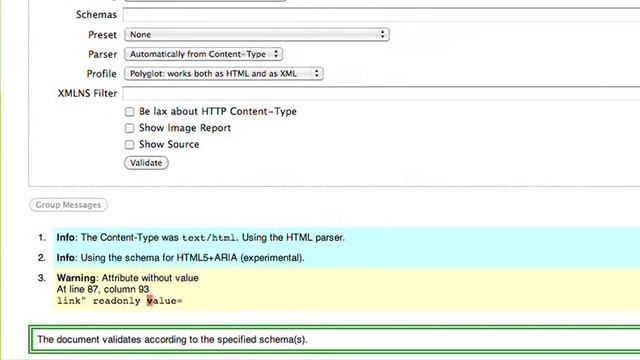Viewport: 640px width, 360px height.
Task: Click the Content-Type was text/html info message
Action: click(346, 238)
